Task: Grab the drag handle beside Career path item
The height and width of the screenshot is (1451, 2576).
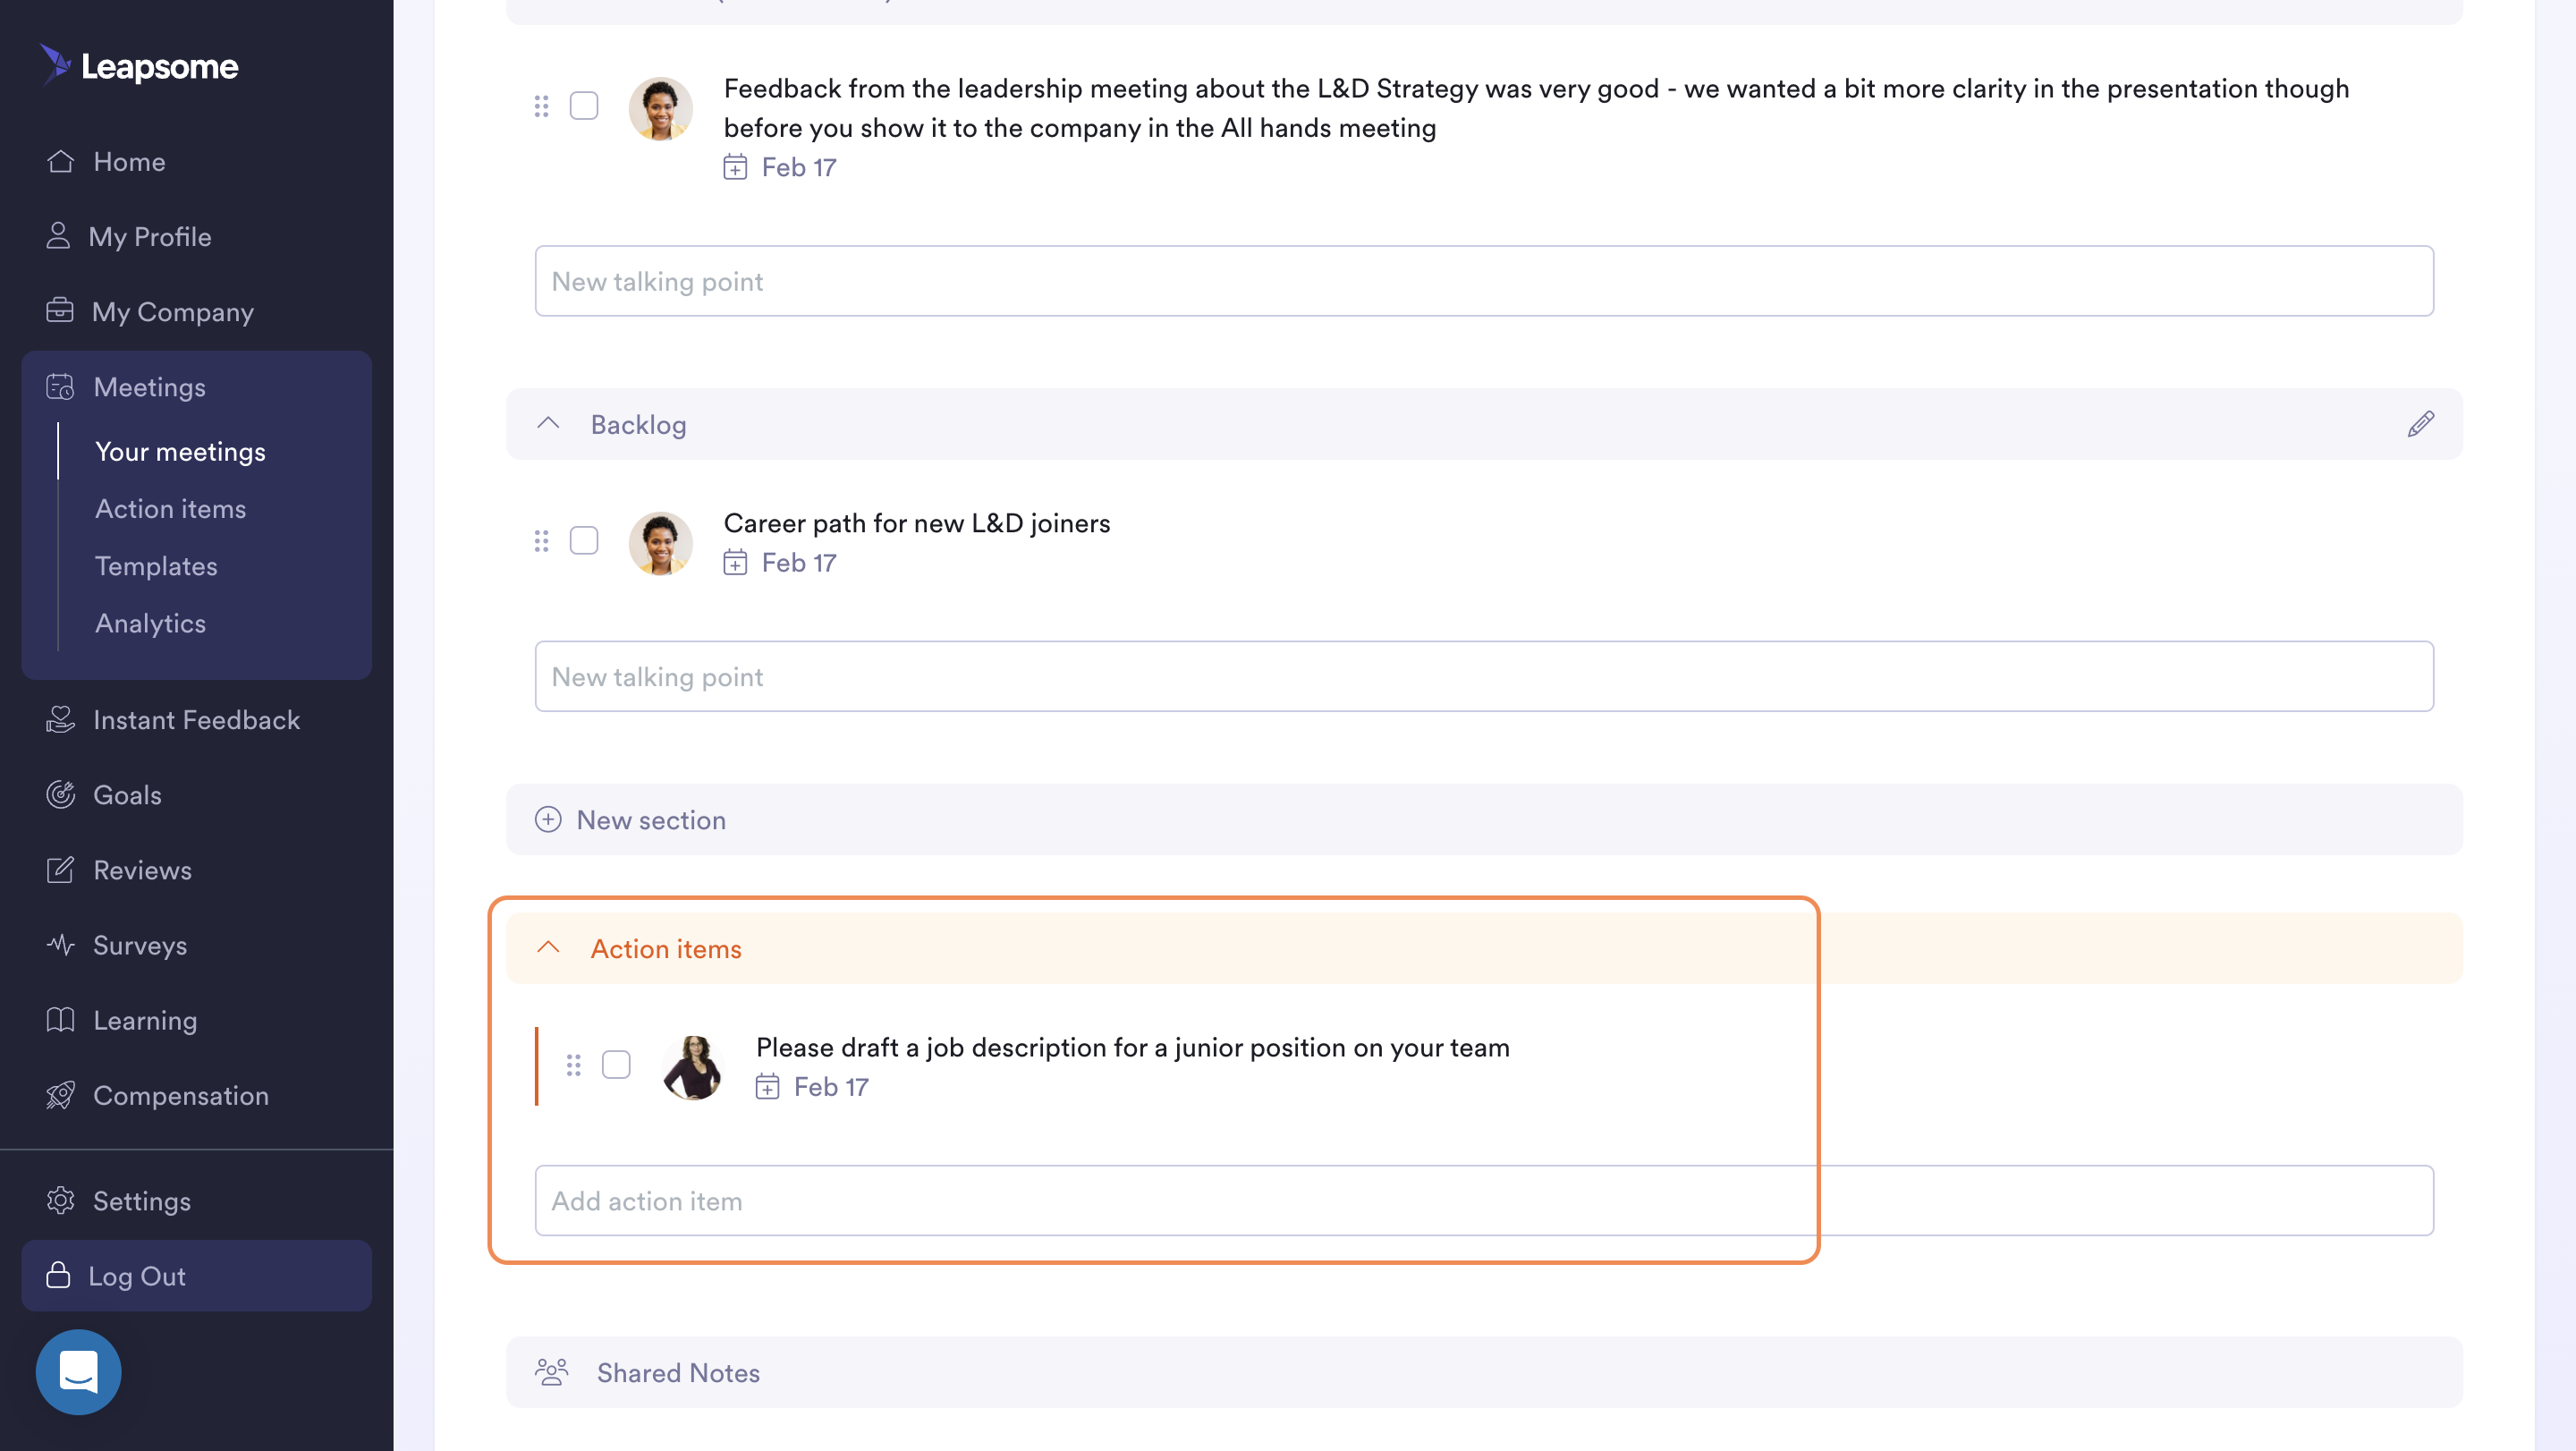Action: click(x=541, y=541)
